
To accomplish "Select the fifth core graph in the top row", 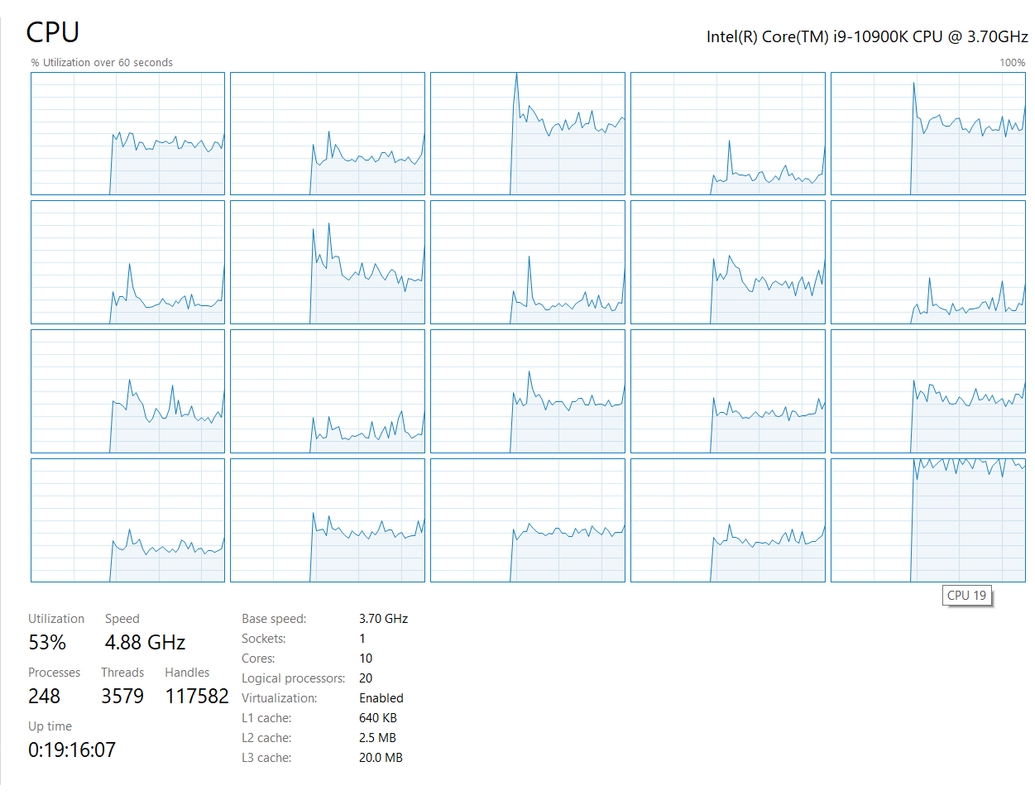I will (x=928, y=133).
